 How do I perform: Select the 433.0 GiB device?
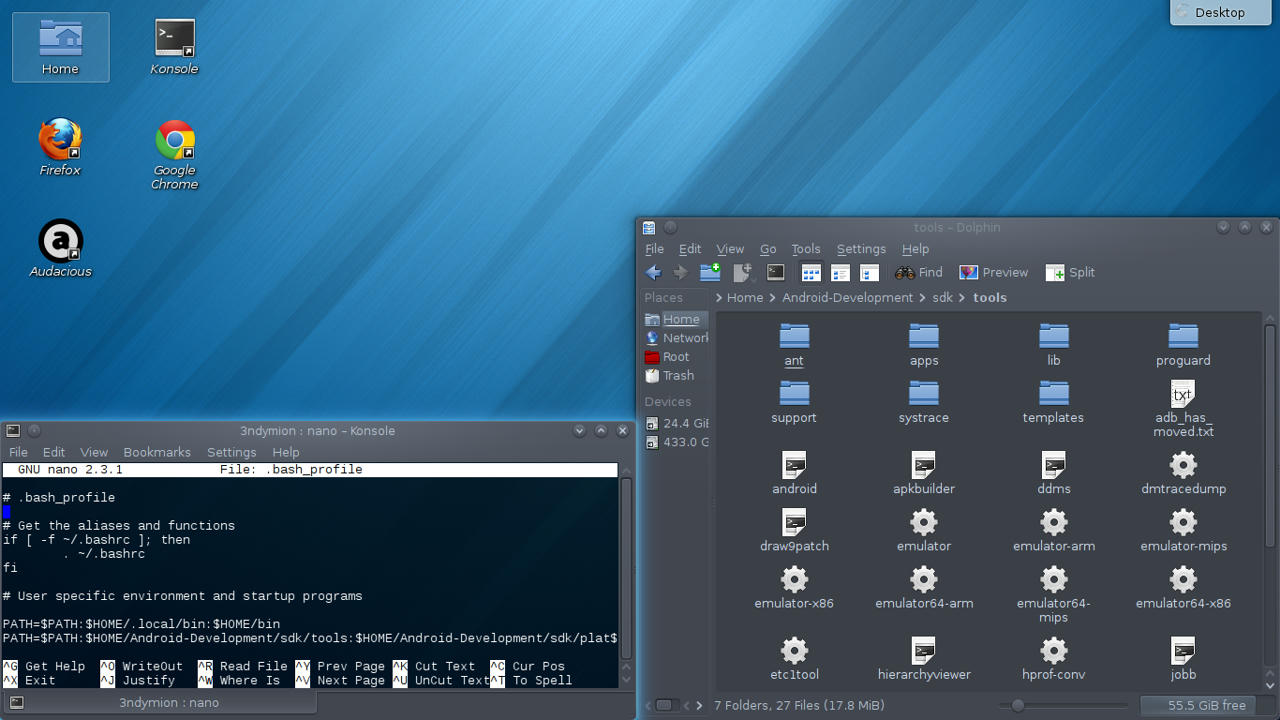coord(675,442)
